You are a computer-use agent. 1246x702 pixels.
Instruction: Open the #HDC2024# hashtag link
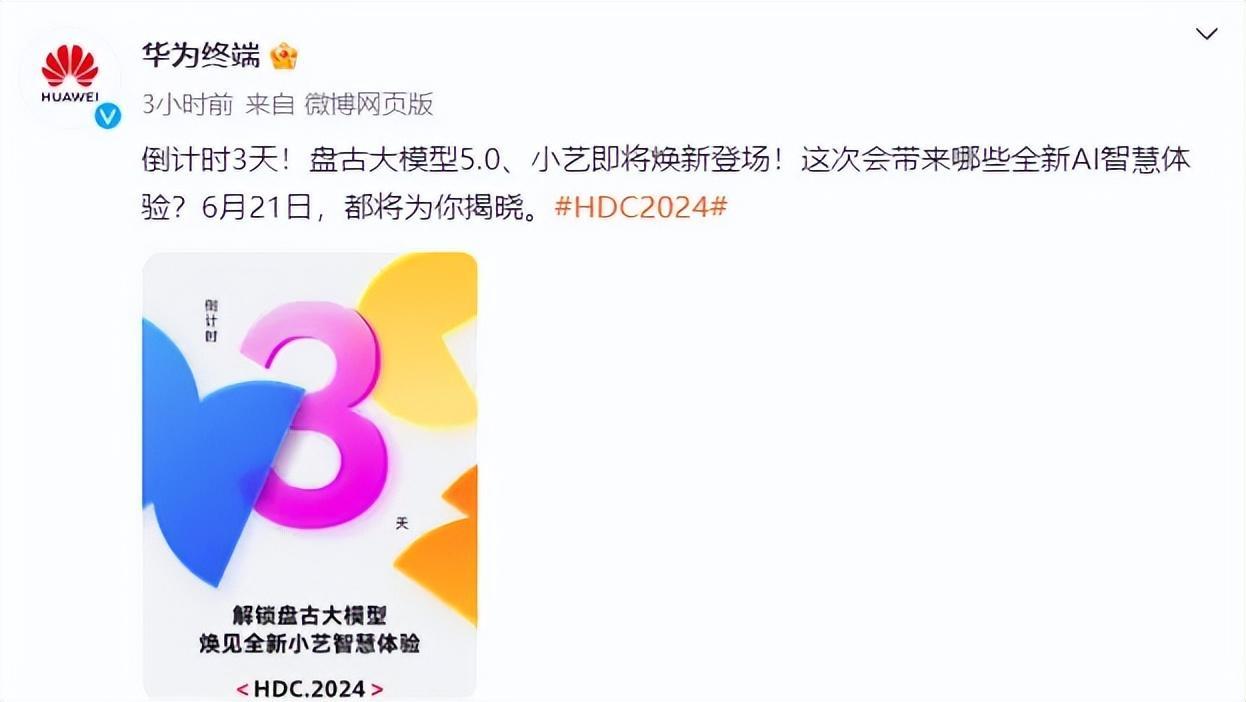click(x=640, y=207)
